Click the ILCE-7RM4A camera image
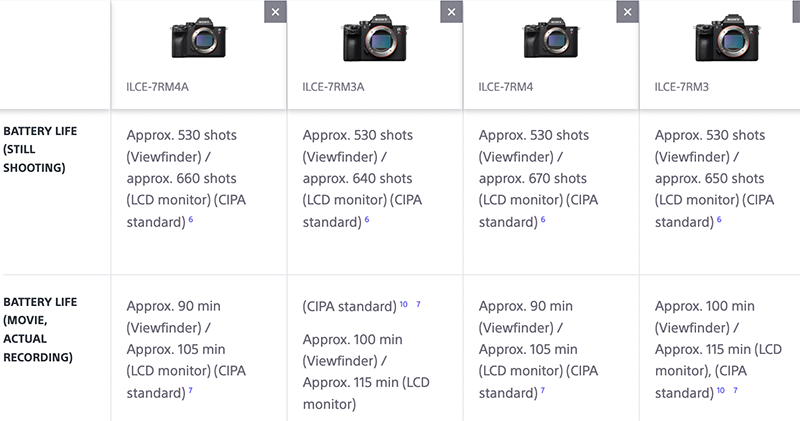 pos(199,38)
